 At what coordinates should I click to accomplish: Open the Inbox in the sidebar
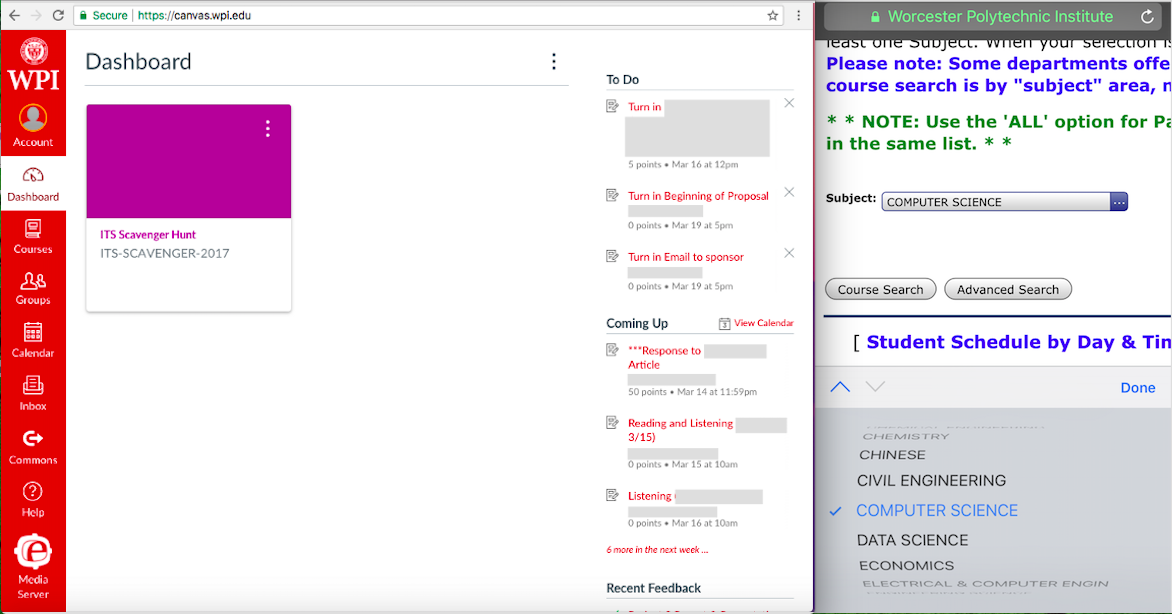33,393
